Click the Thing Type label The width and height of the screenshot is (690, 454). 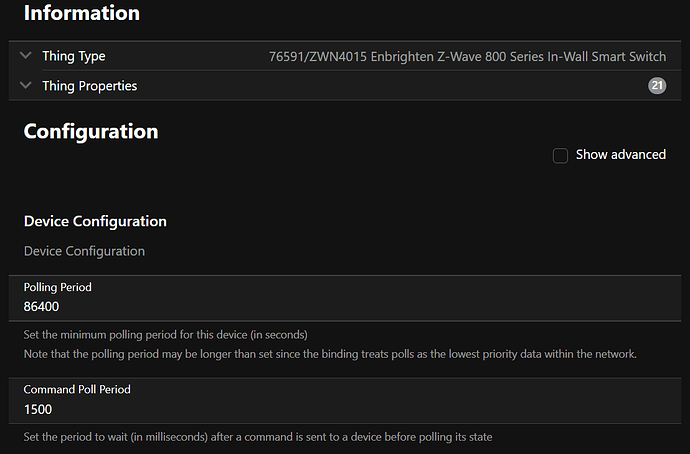click(74, 56)
